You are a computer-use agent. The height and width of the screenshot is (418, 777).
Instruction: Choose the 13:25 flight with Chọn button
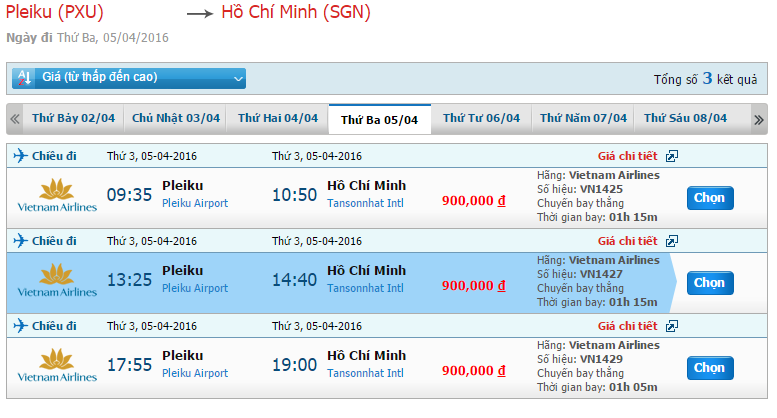coord(710,283)
